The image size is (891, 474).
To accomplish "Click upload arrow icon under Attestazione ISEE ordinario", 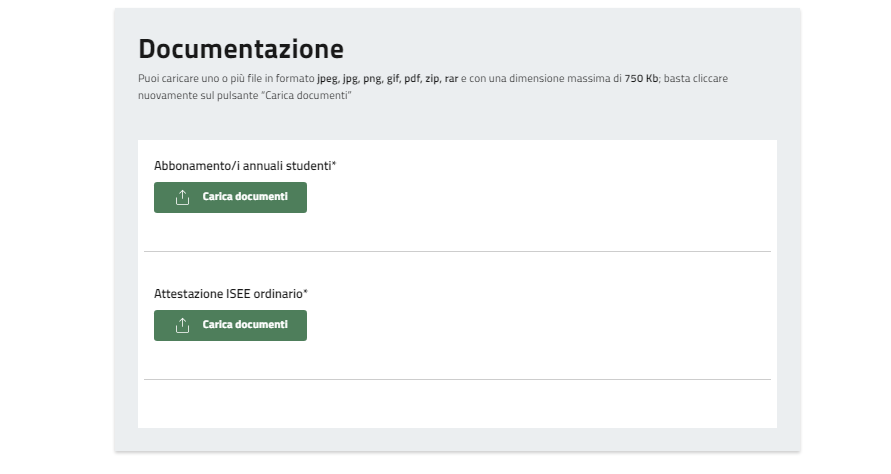I will 182,325.
